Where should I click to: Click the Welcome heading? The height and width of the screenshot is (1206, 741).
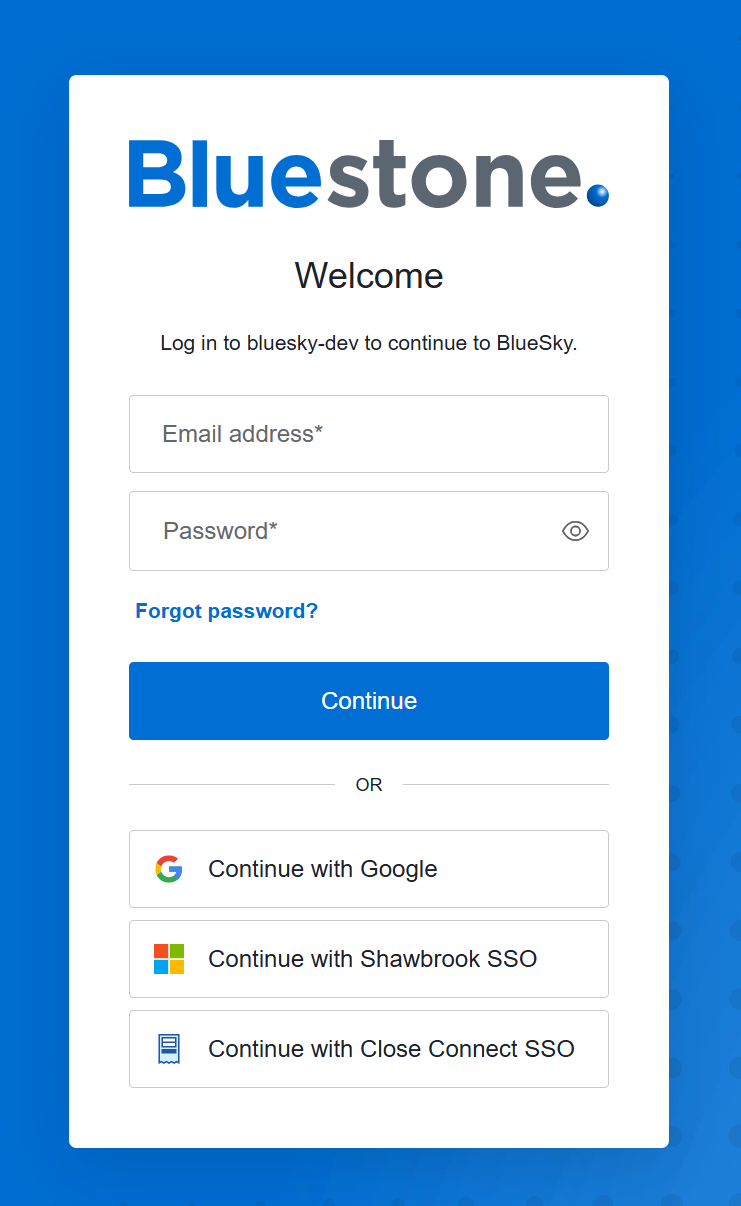coord(369,276)
